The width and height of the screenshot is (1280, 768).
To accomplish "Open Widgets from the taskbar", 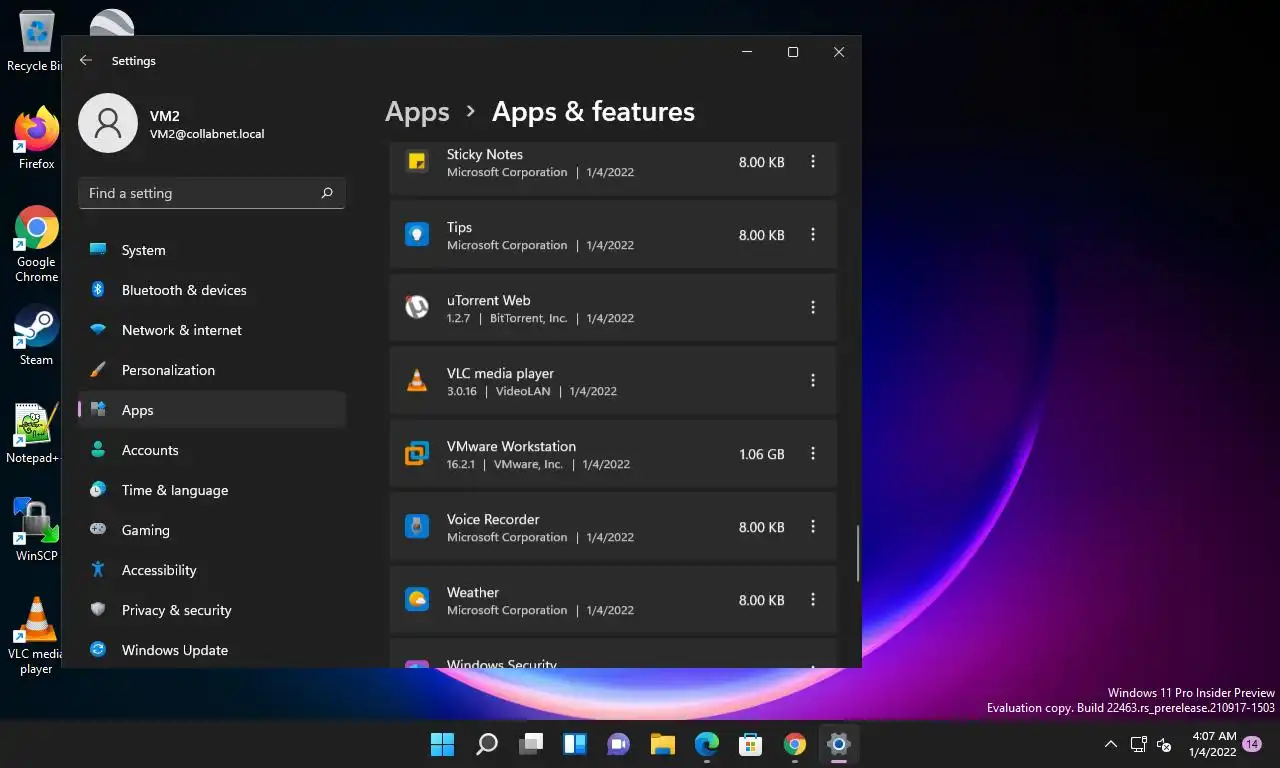I will (x=575, y=744).
